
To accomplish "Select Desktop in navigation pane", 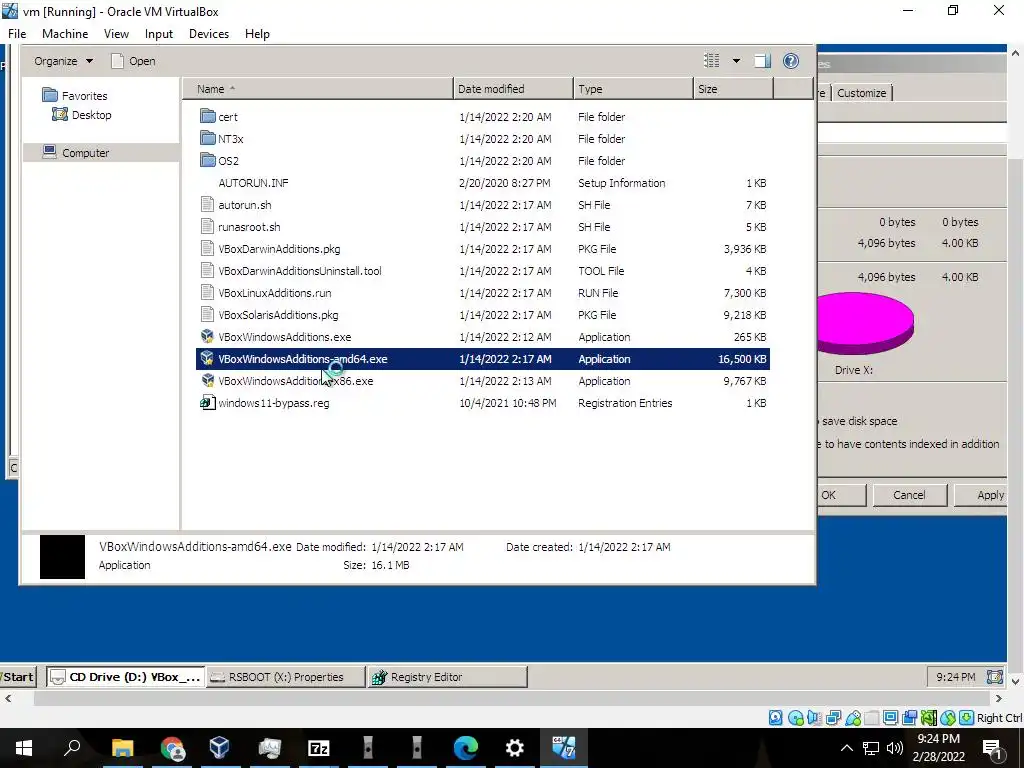I will click(82, 115).
